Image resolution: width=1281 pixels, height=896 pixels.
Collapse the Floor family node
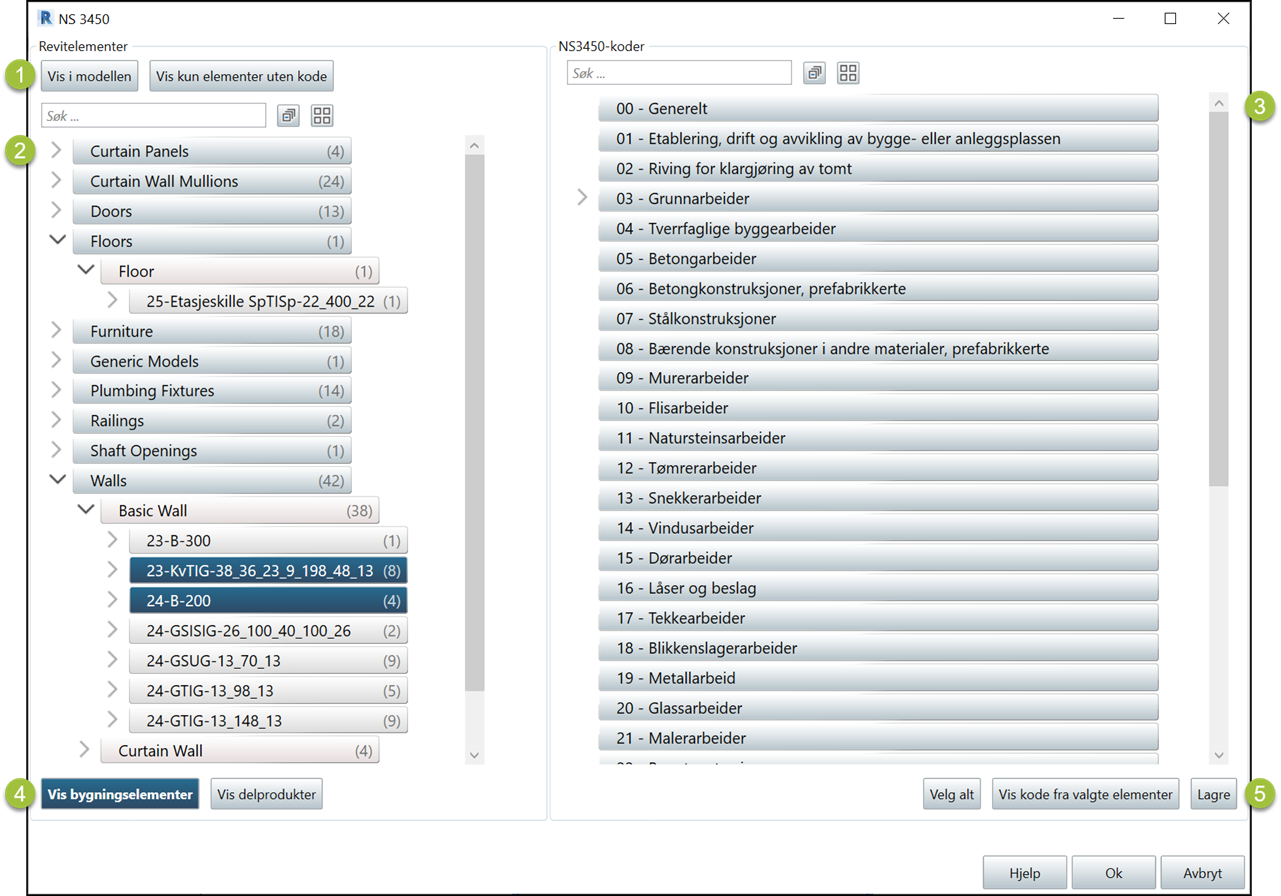(x=85, y=271)
